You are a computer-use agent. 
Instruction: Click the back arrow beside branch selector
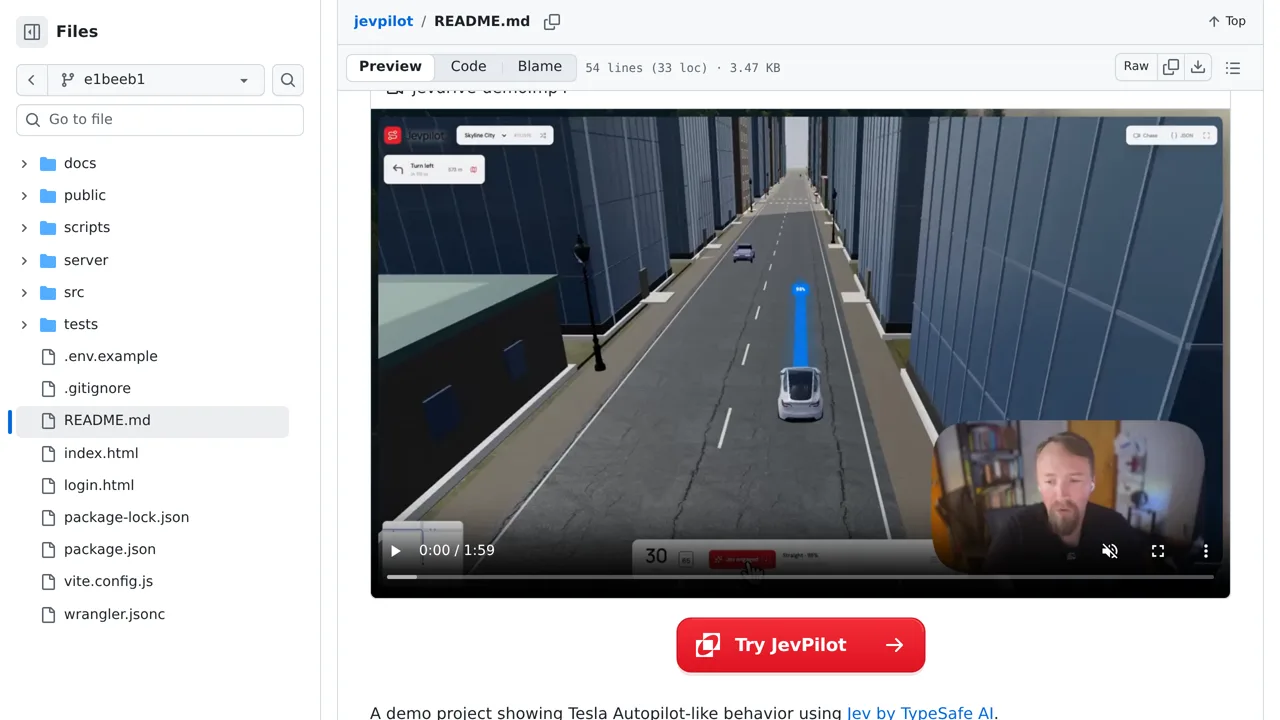31,80
